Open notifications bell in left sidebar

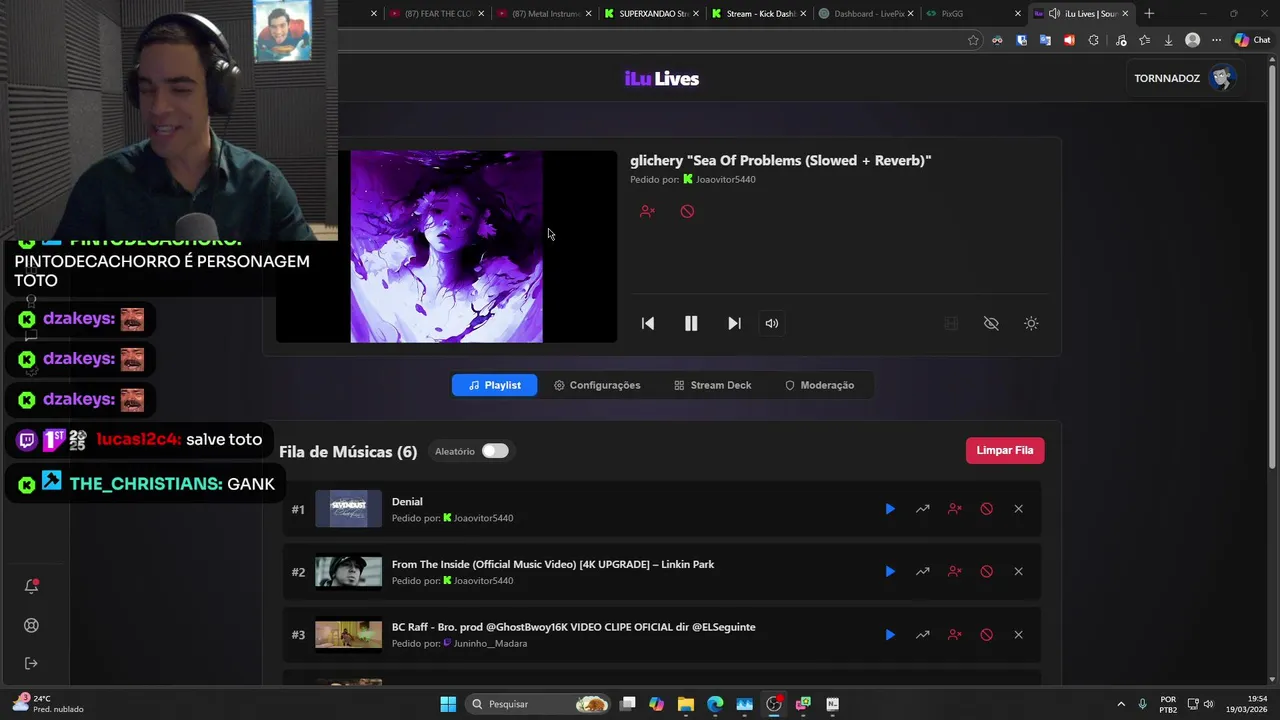click(31, 587)
